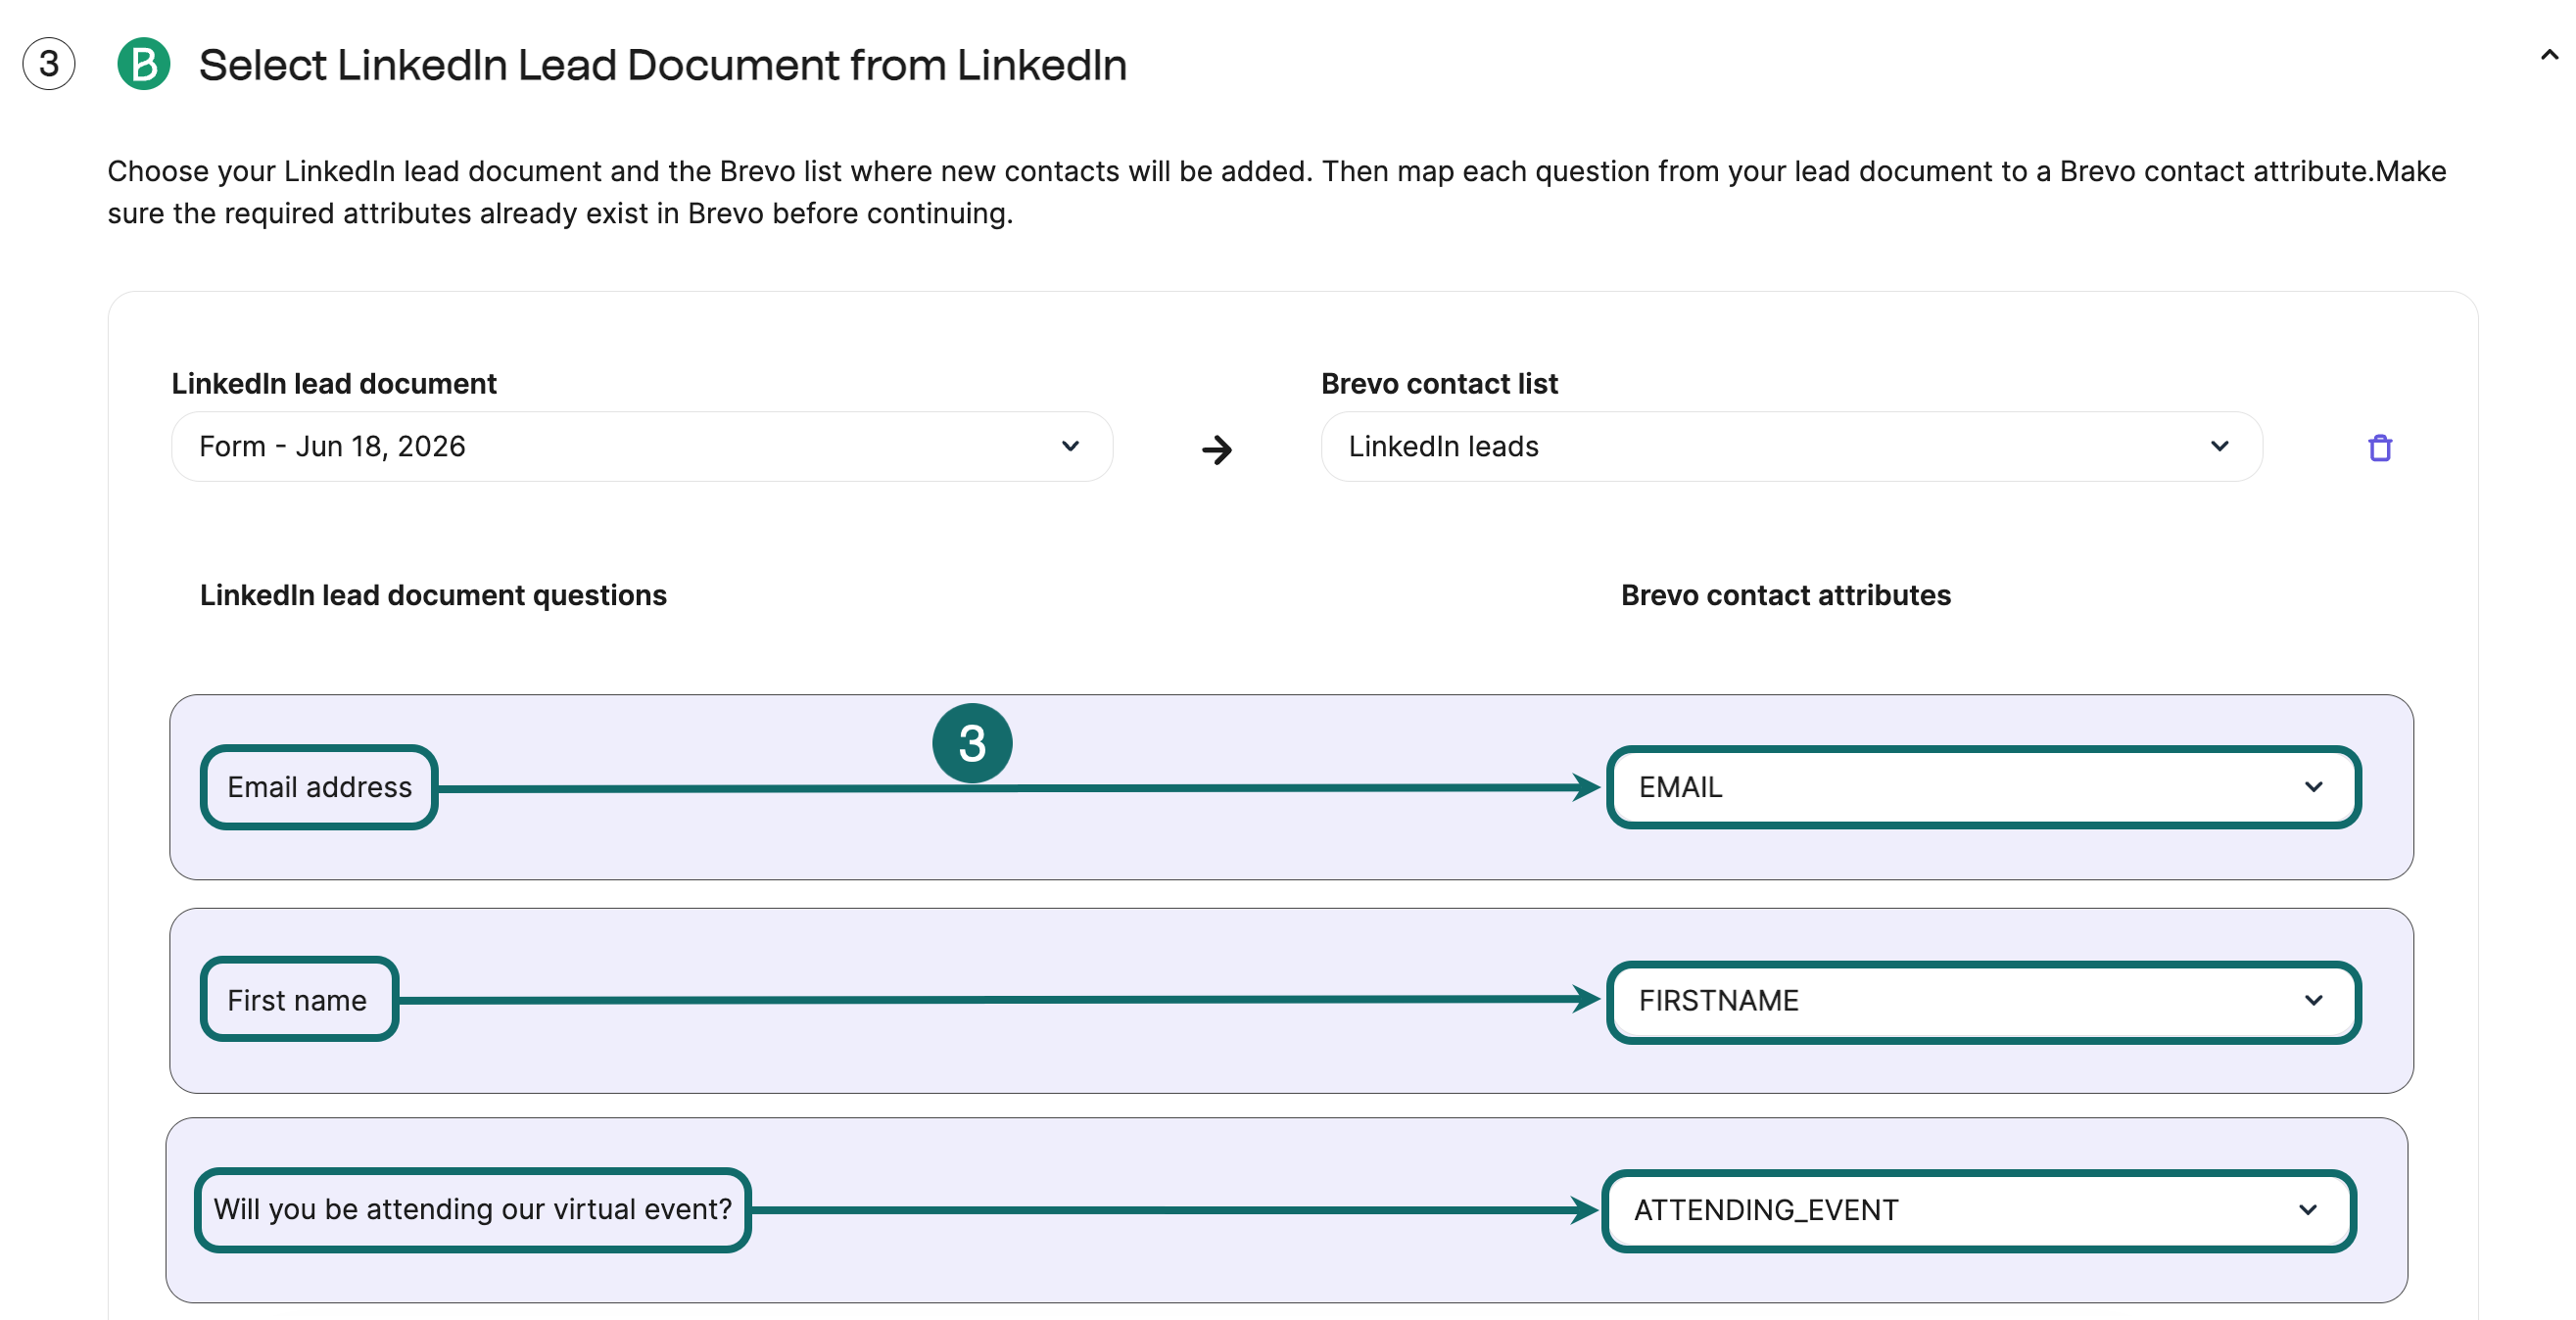Screen dimensions: 2576x1320
Task: Click 'Will you be attending our virtual event?' question
Action: pyautogui.click(x=472, y=1209)
